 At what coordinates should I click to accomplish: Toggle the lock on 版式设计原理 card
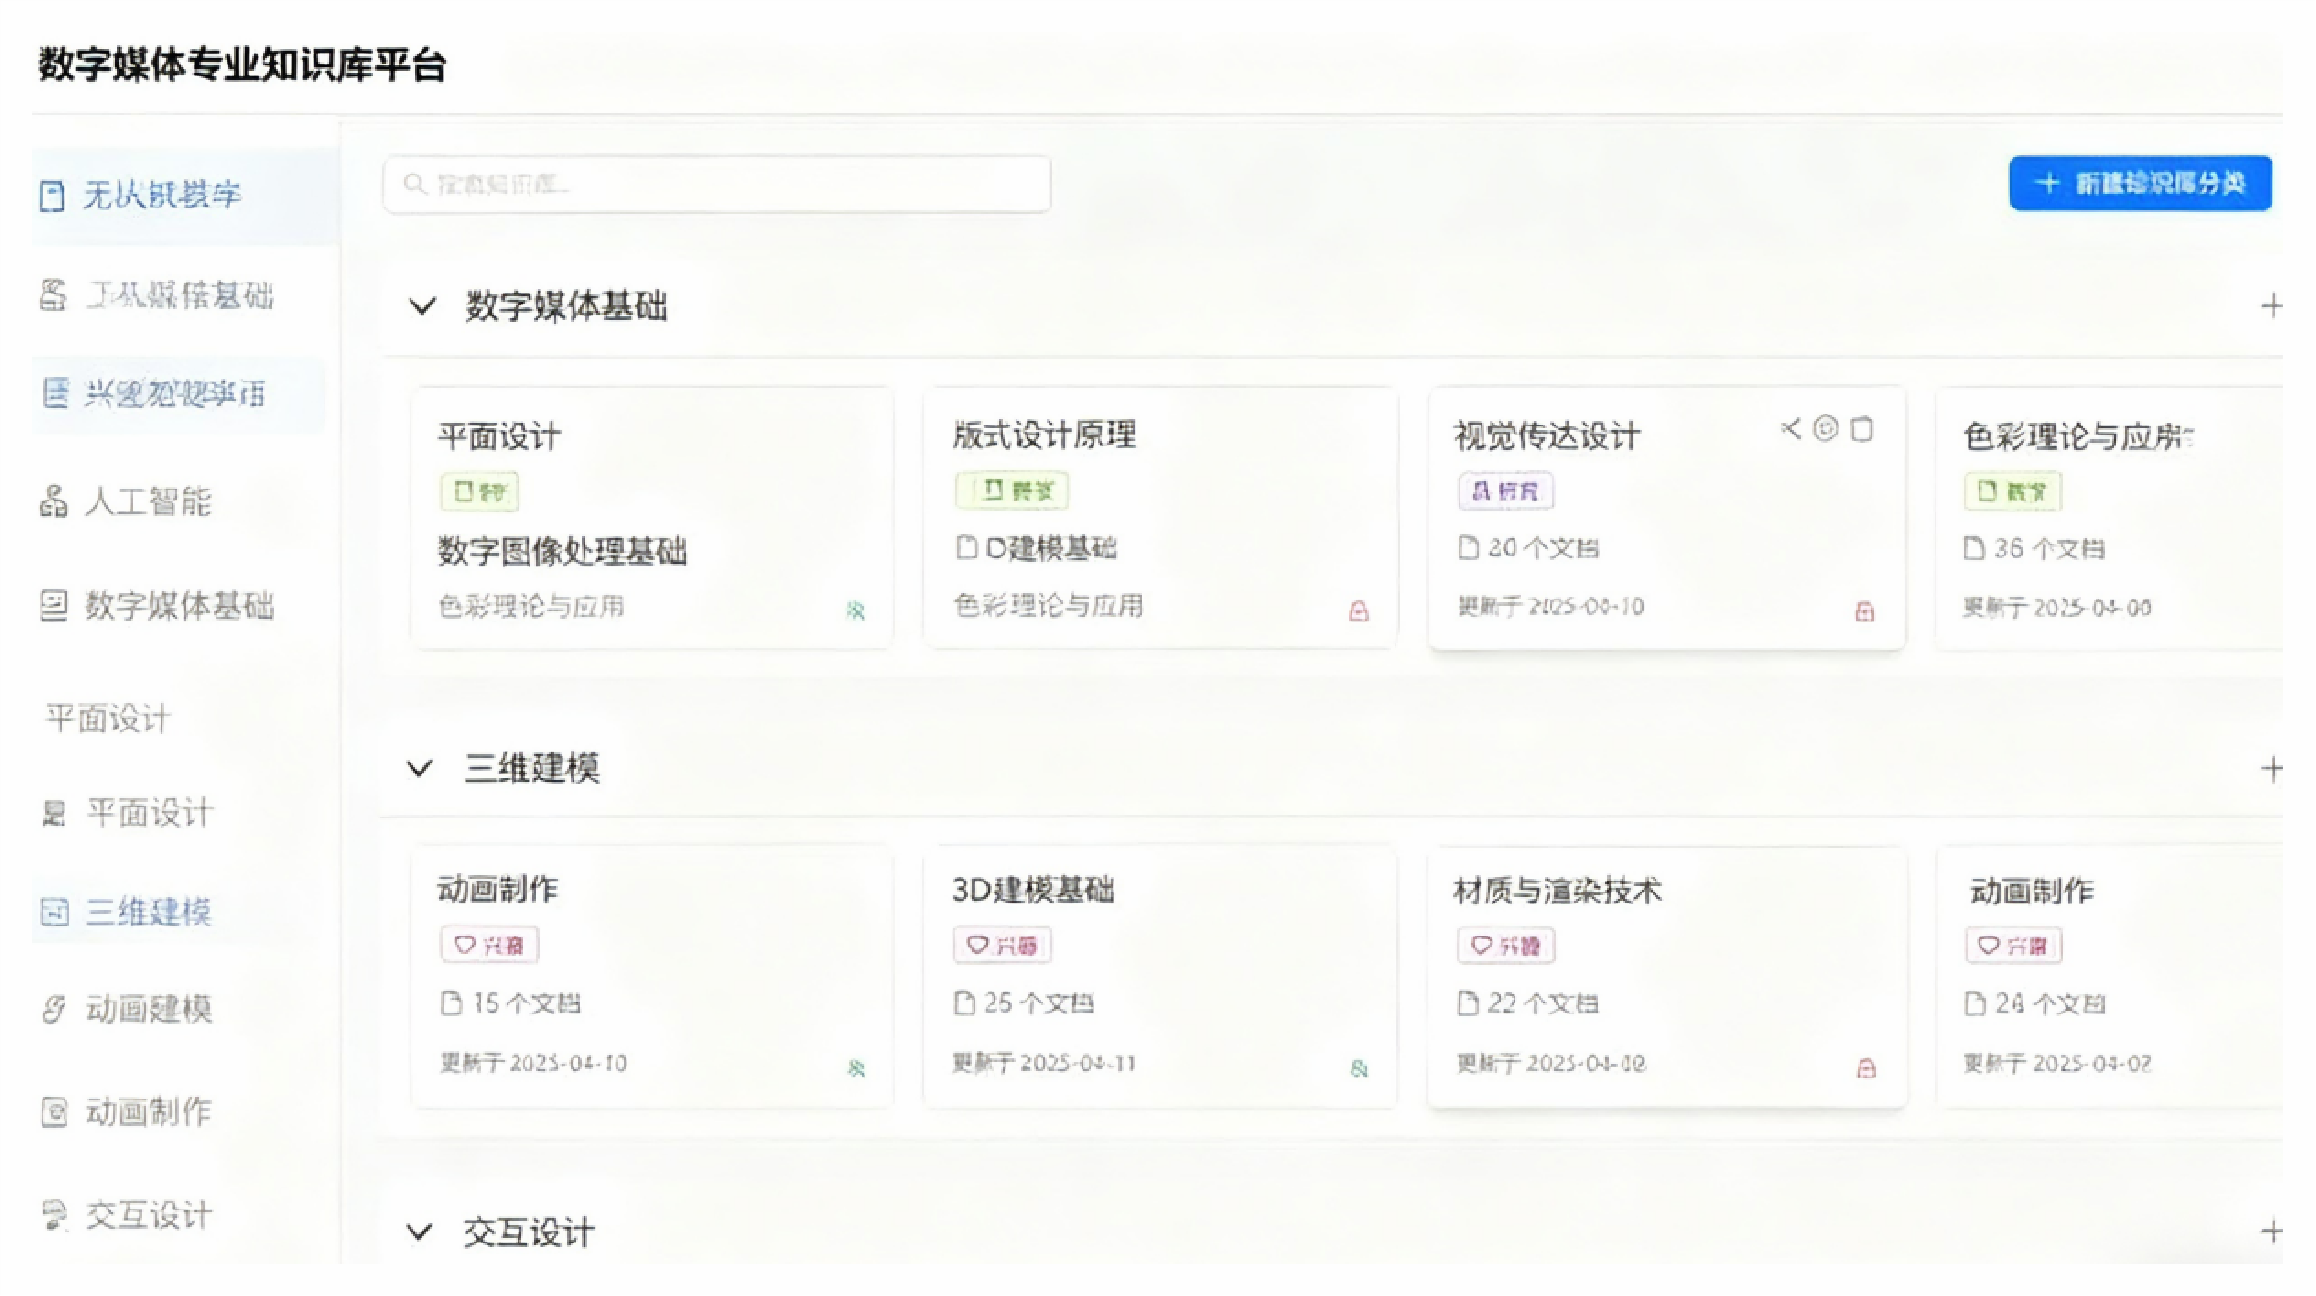tap(1360, 611)
